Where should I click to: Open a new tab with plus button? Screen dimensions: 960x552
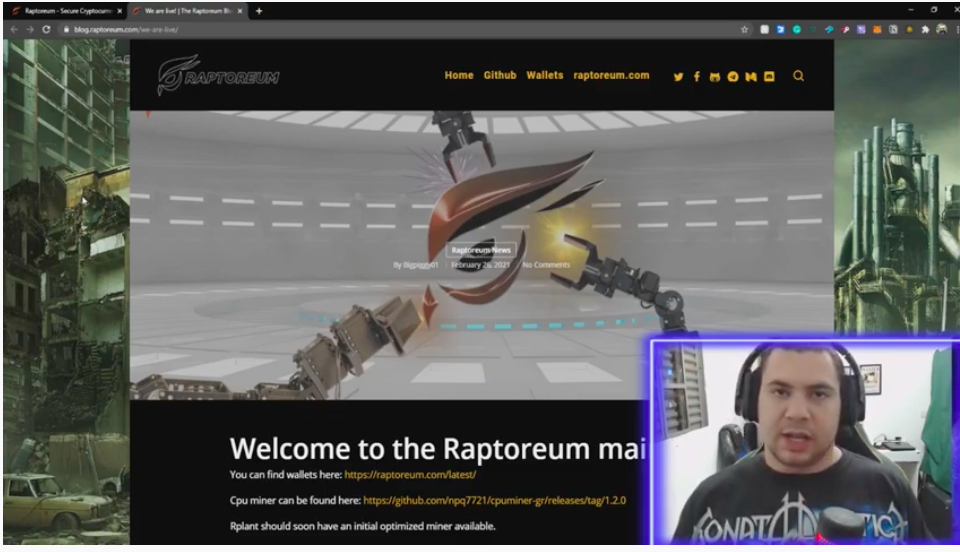259,11
